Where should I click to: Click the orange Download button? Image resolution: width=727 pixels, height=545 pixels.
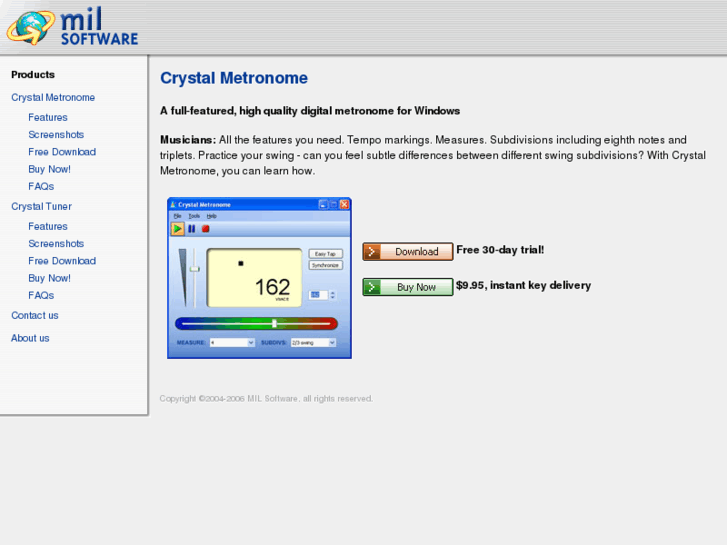coord(408,251)
